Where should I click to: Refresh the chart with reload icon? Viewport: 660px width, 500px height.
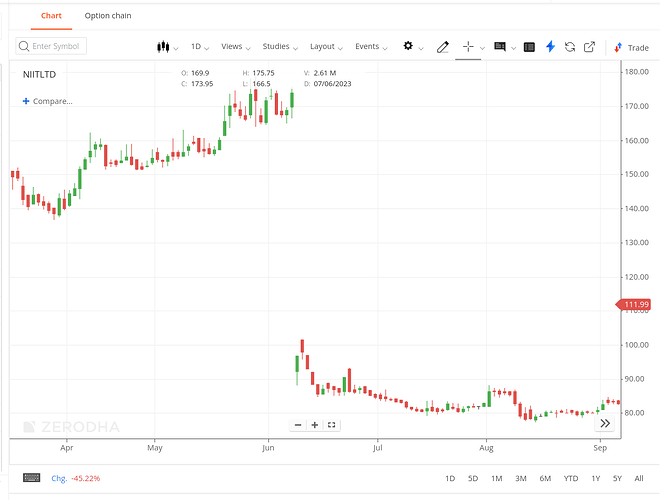click(x=570, y=47)
